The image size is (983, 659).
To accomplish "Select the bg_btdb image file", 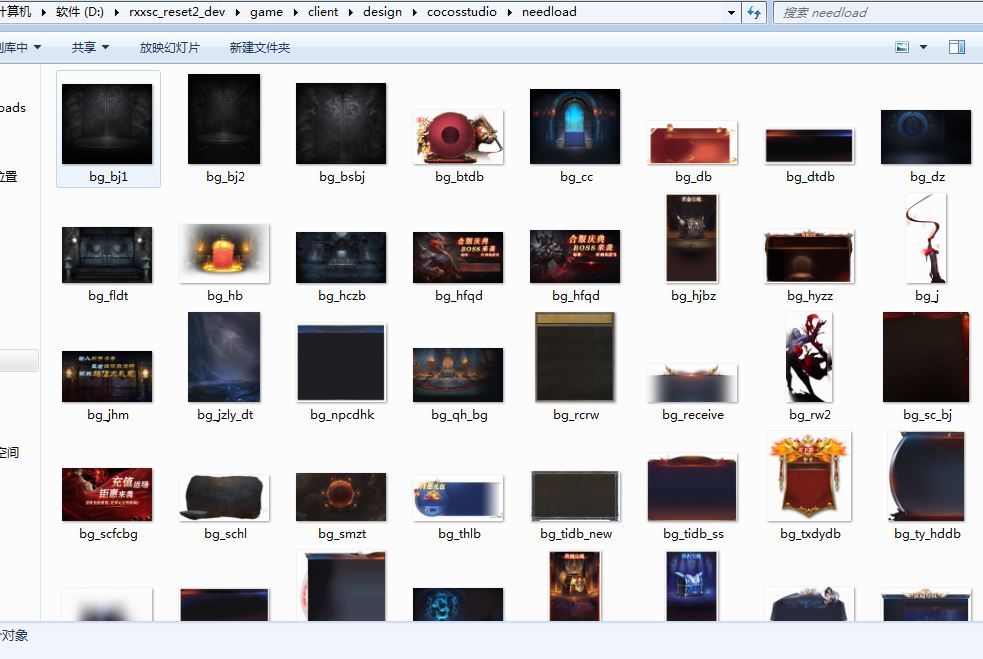I will pyautogui.click(x=458, y=137).
